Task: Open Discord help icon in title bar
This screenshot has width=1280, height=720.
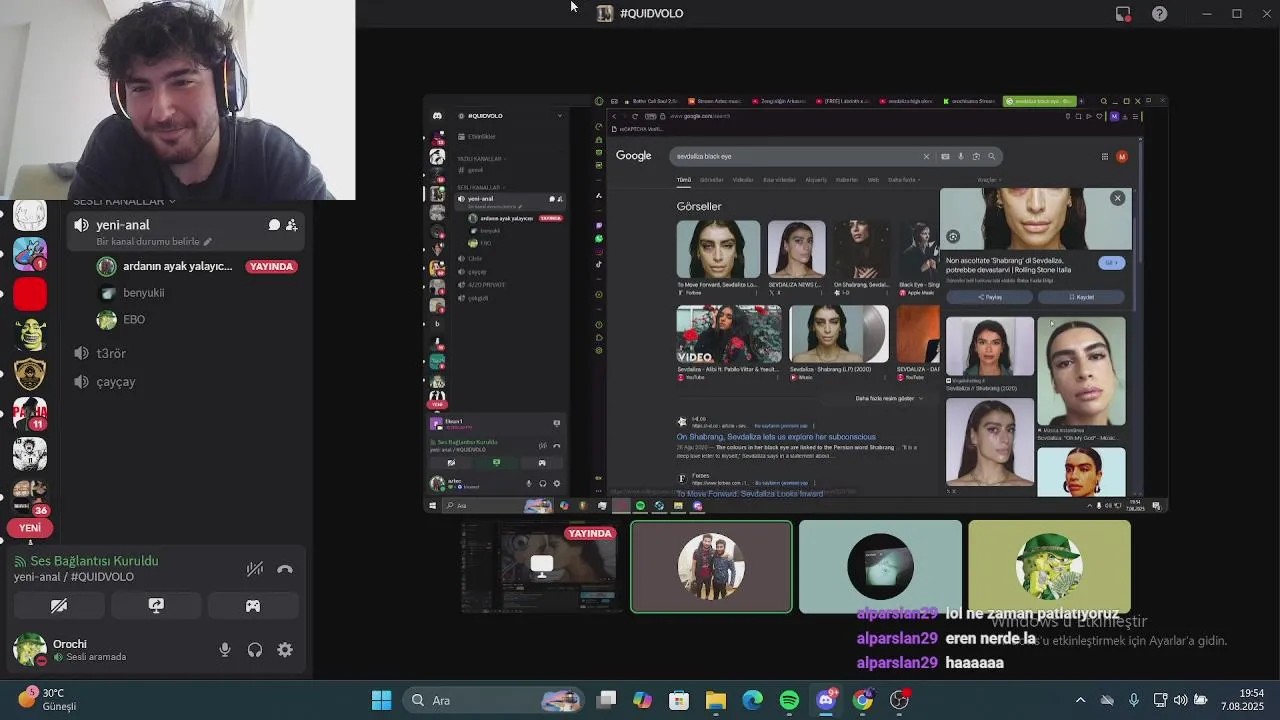Action: (1159, 14)
